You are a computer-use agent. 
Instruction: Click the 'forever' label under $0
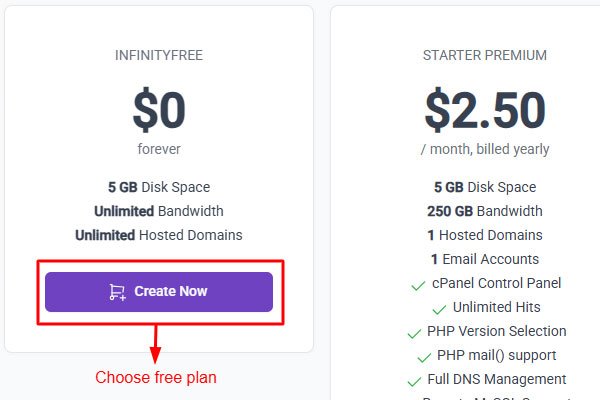(159, 149)
